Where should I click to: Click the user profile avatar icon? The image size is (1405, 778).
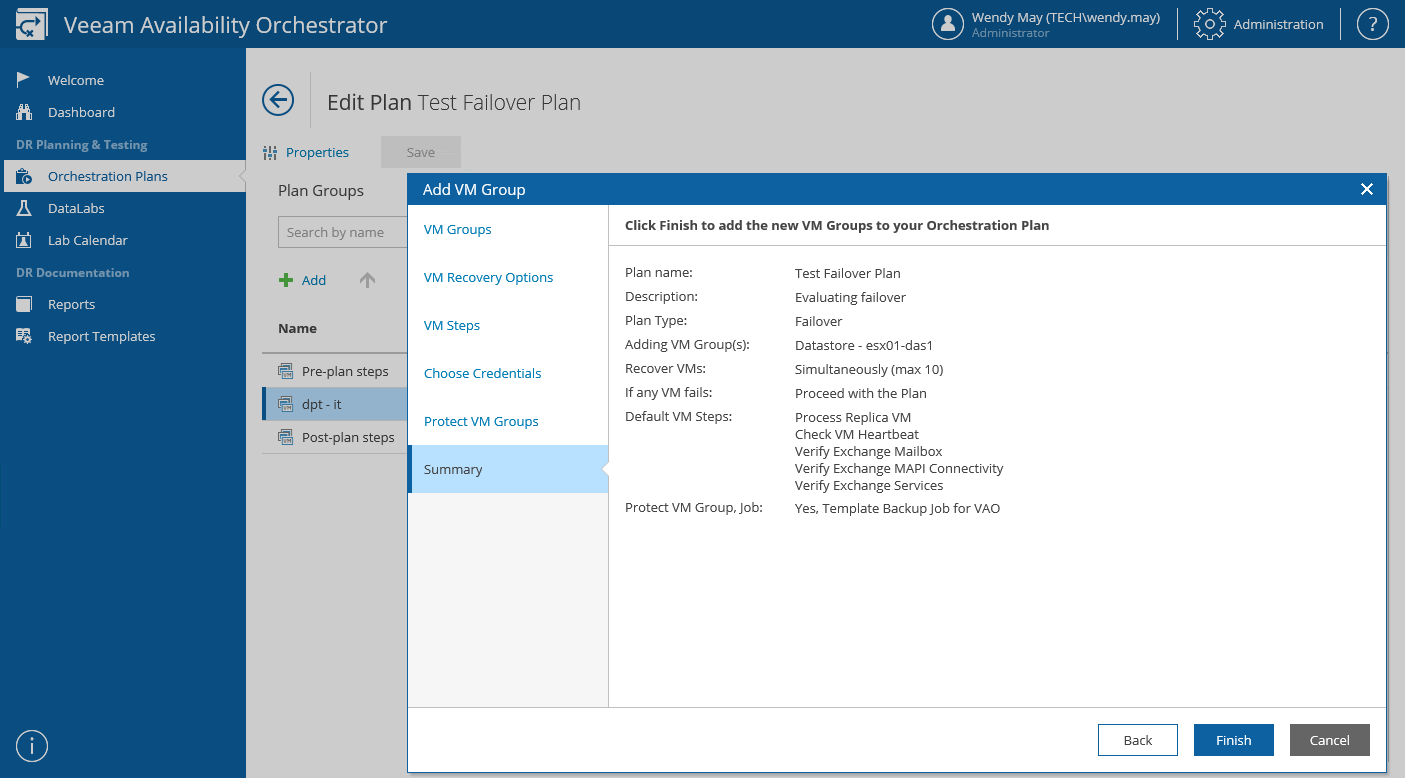tap(947, 25)
